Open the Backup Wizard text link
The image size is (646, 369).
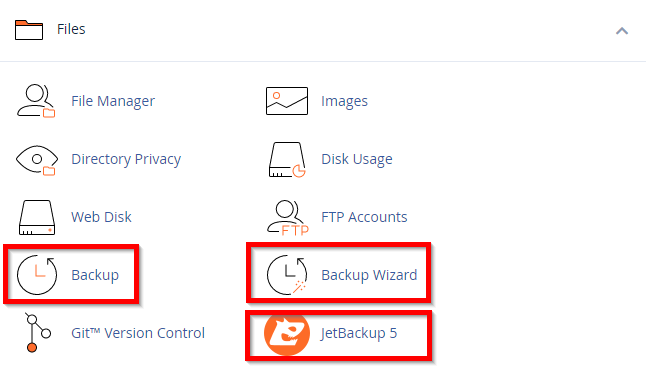coord(369,275)
